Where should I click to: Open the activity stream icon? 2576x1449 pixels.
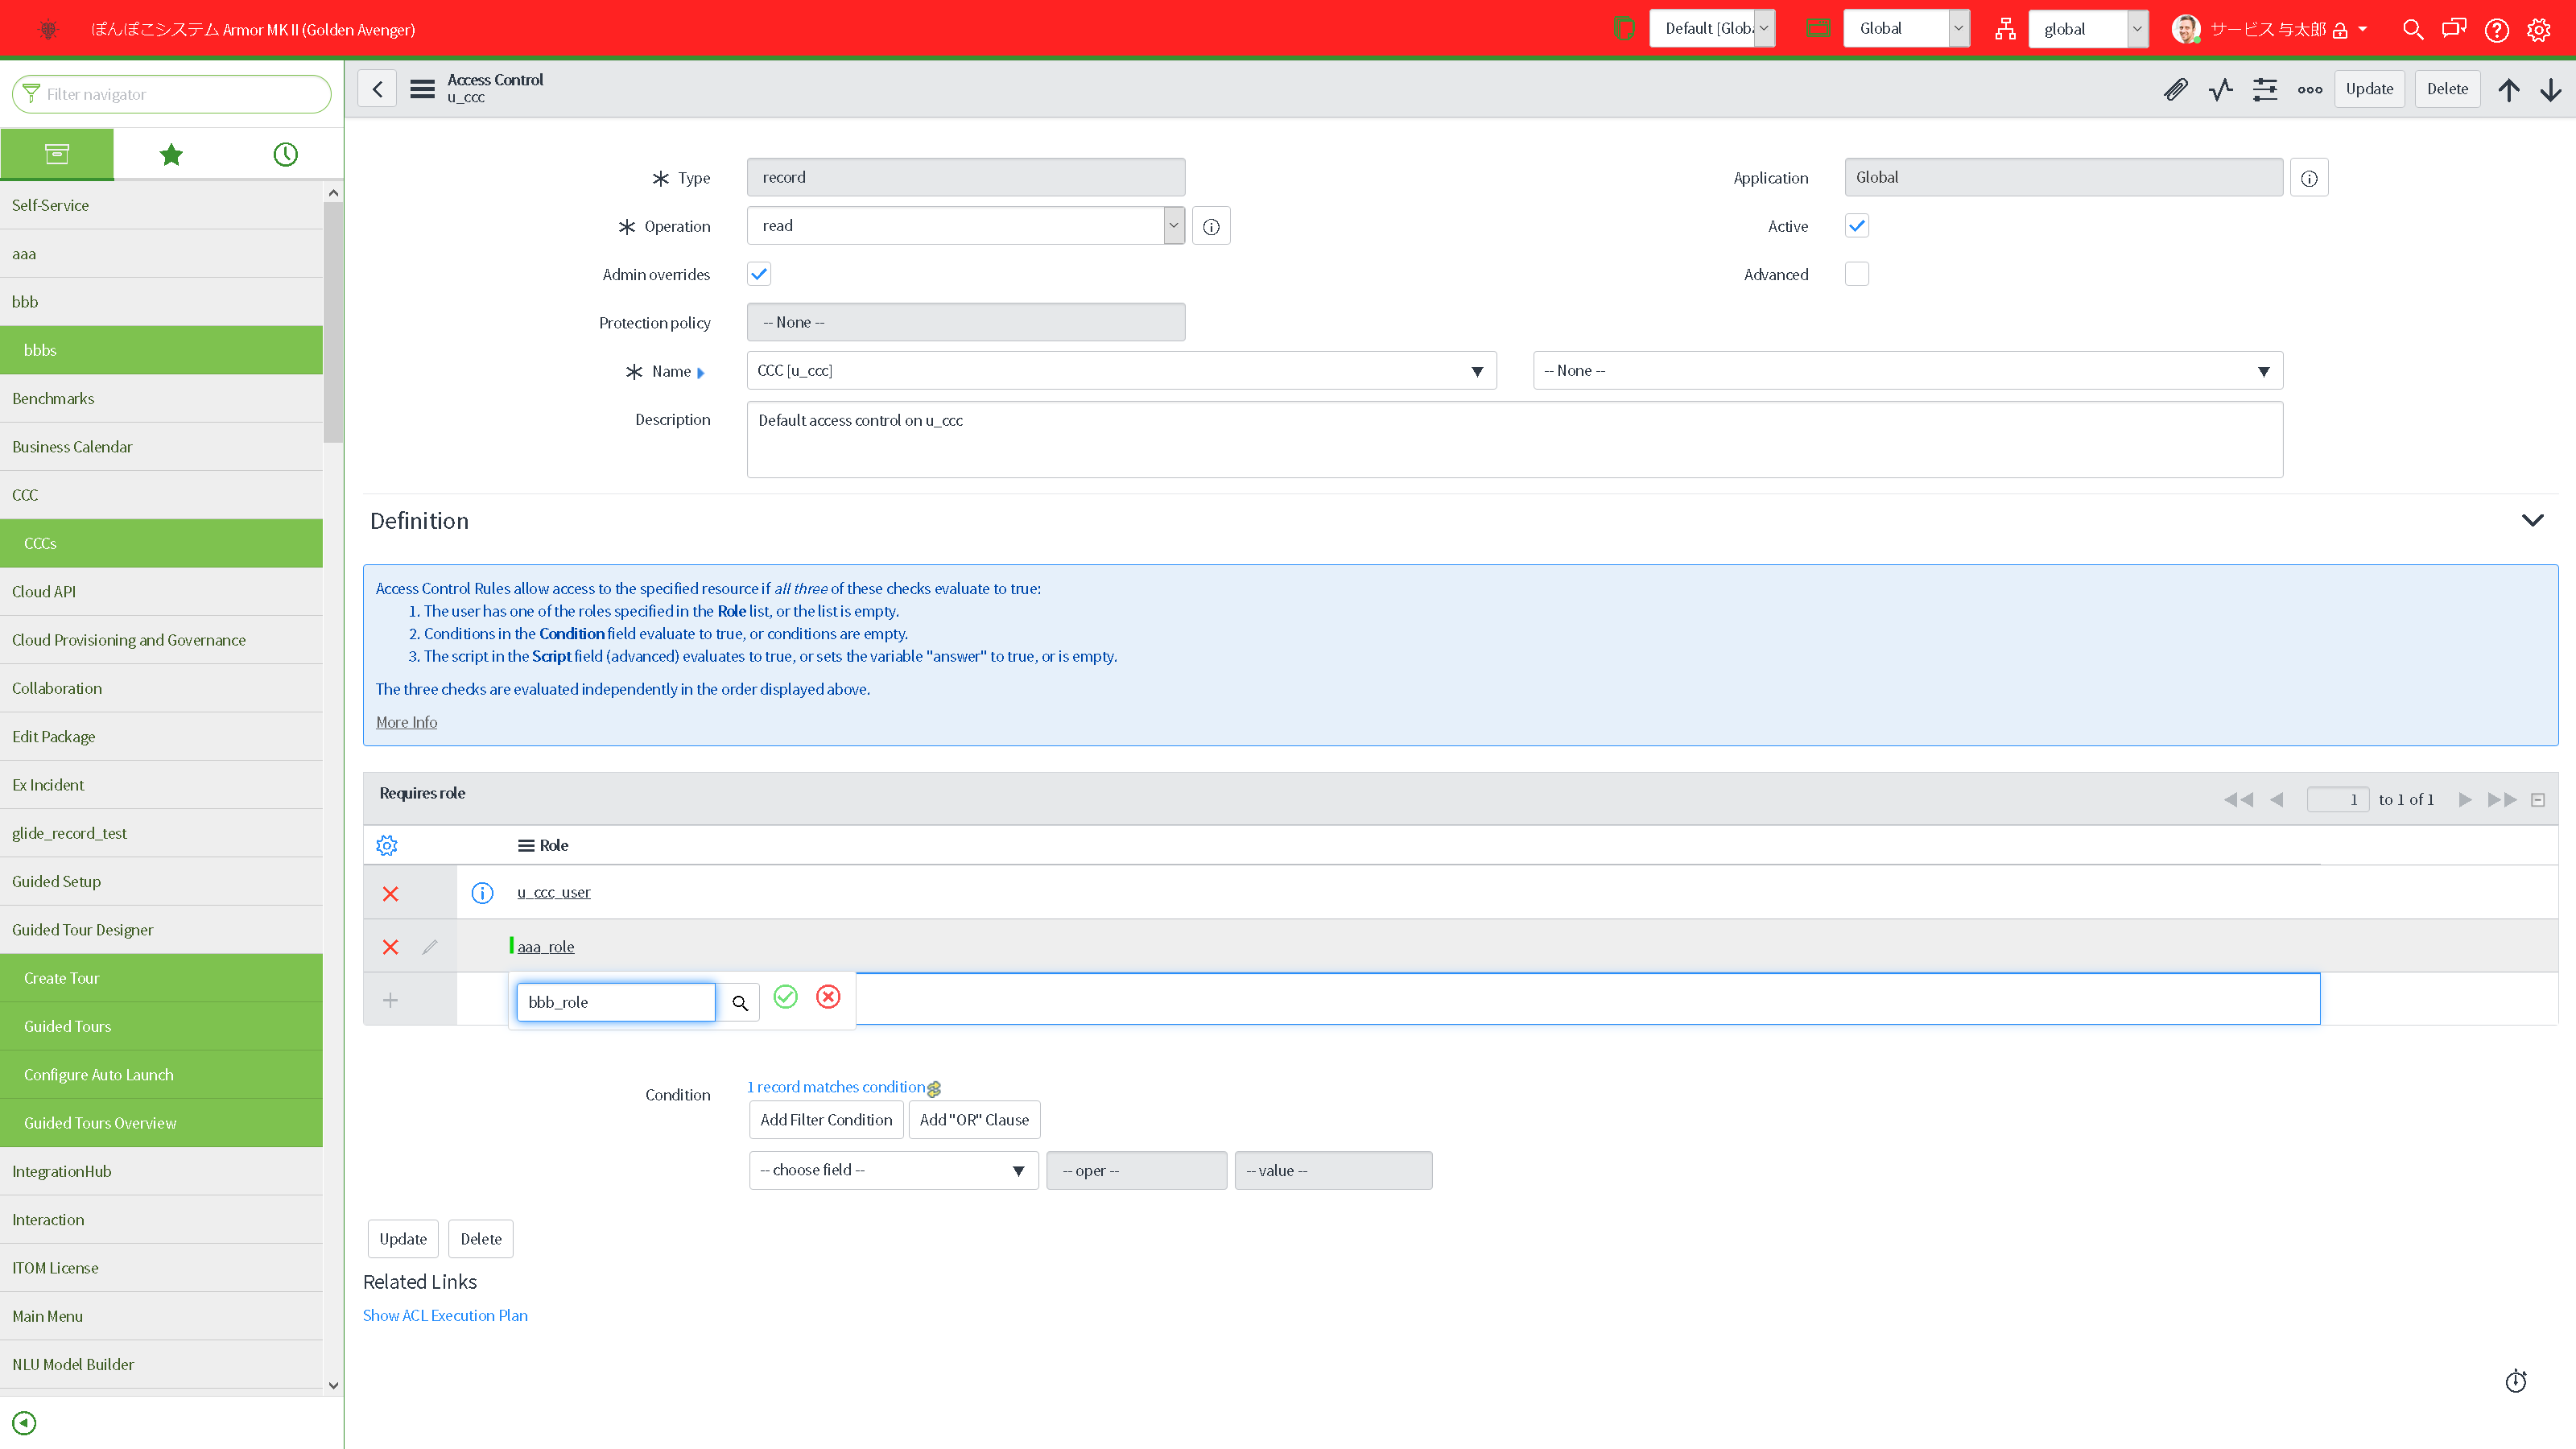(x=2220, y=89)
